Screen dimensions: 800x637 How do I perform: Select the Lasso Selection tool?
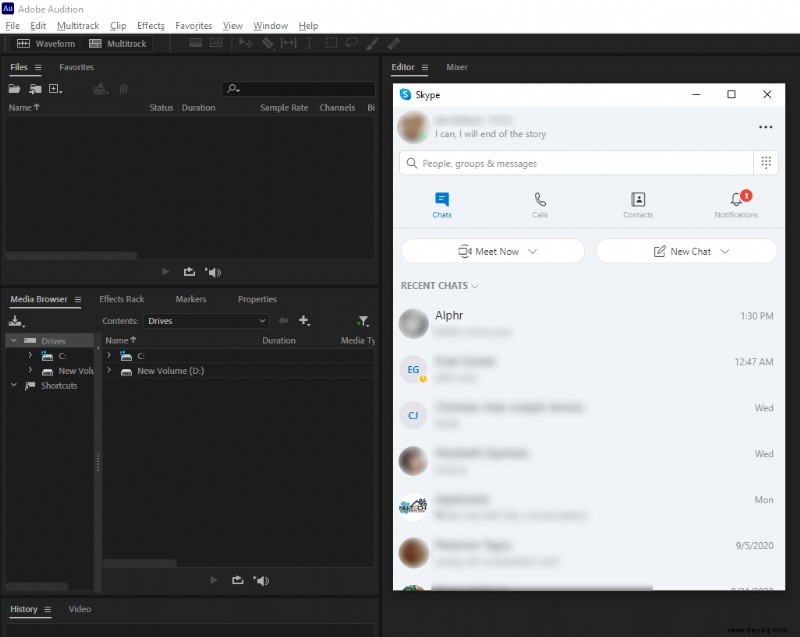pyautogui.click(x=352, y=43)
